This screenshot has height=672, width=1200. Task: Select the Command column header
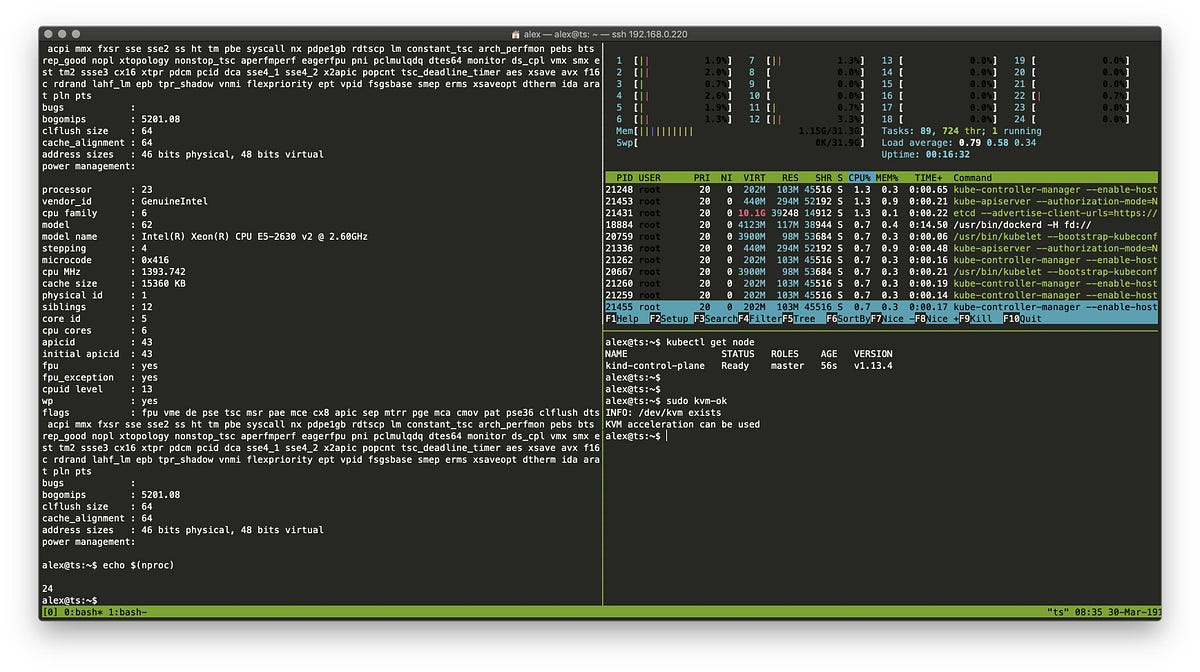click(973, 178)
